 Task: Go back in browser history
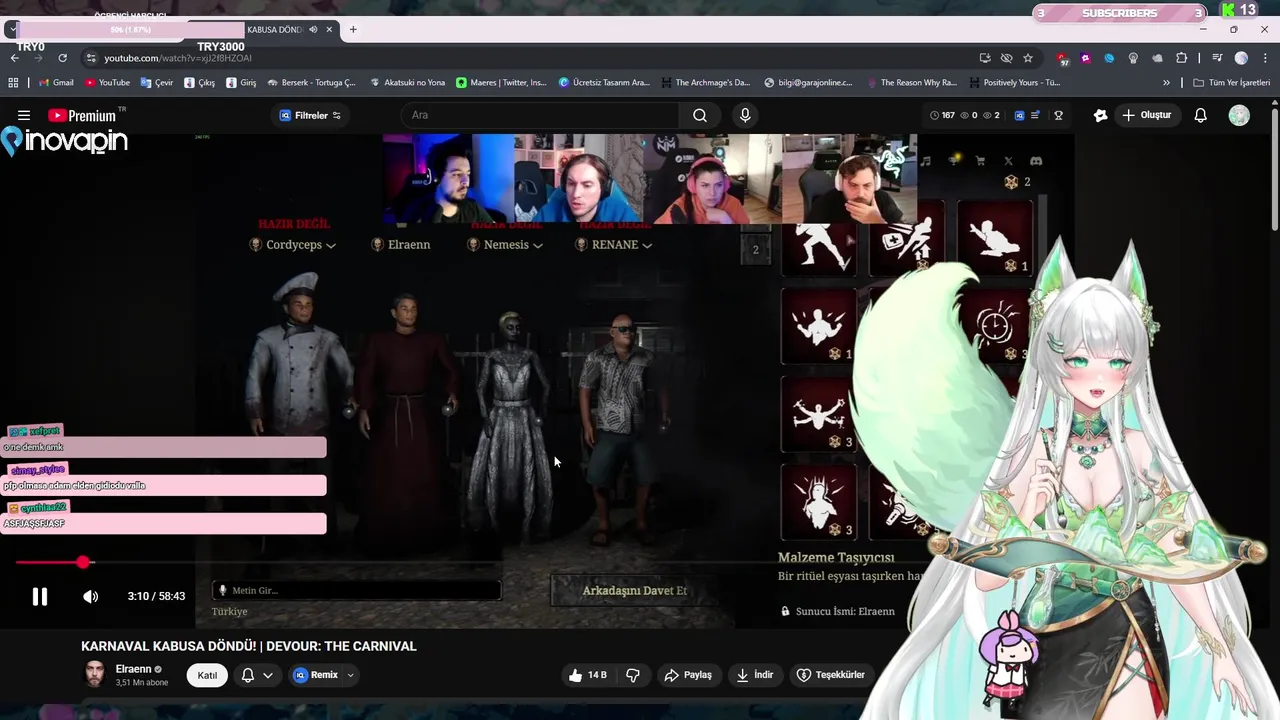tap(14, 58)
